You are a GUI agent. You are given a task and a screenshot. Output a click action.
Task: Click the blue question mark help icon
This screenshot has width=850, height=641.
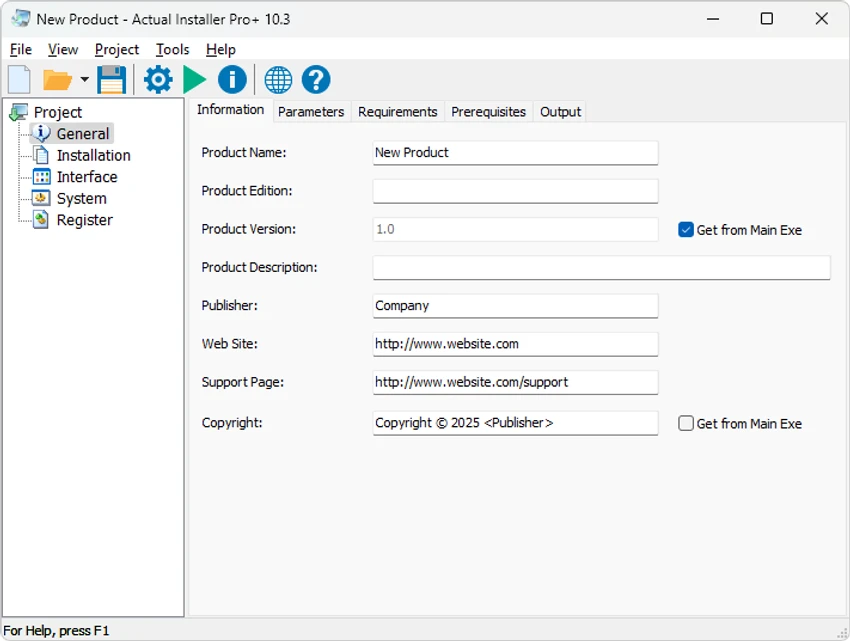(x=315, y=80)
